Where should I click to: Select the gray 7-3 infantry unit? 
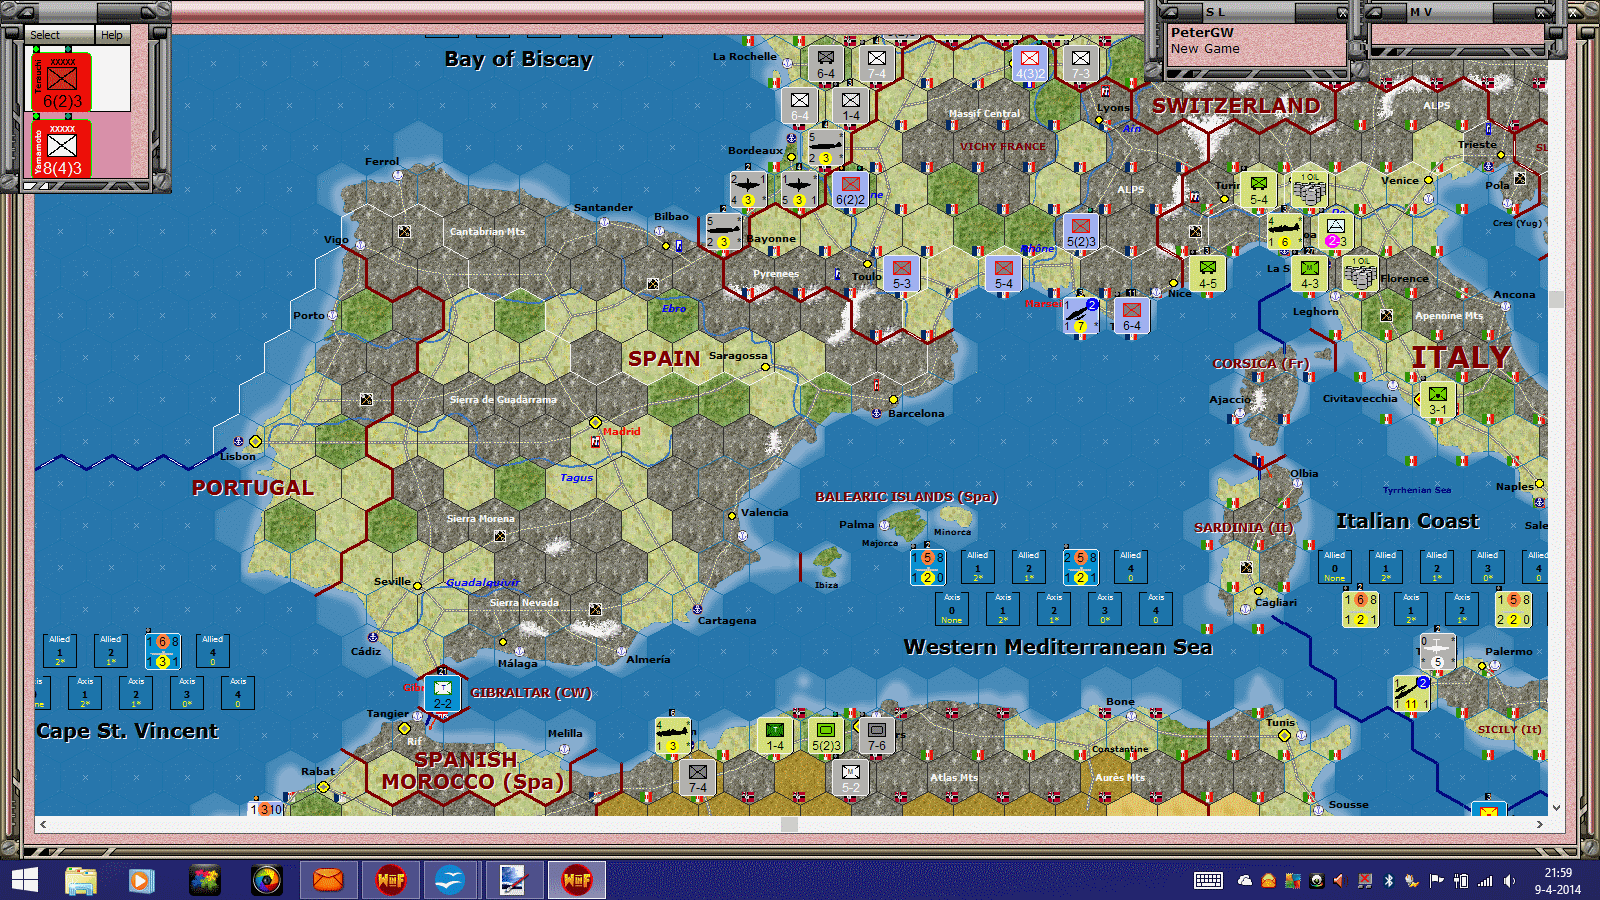[x=1081, y=65]
